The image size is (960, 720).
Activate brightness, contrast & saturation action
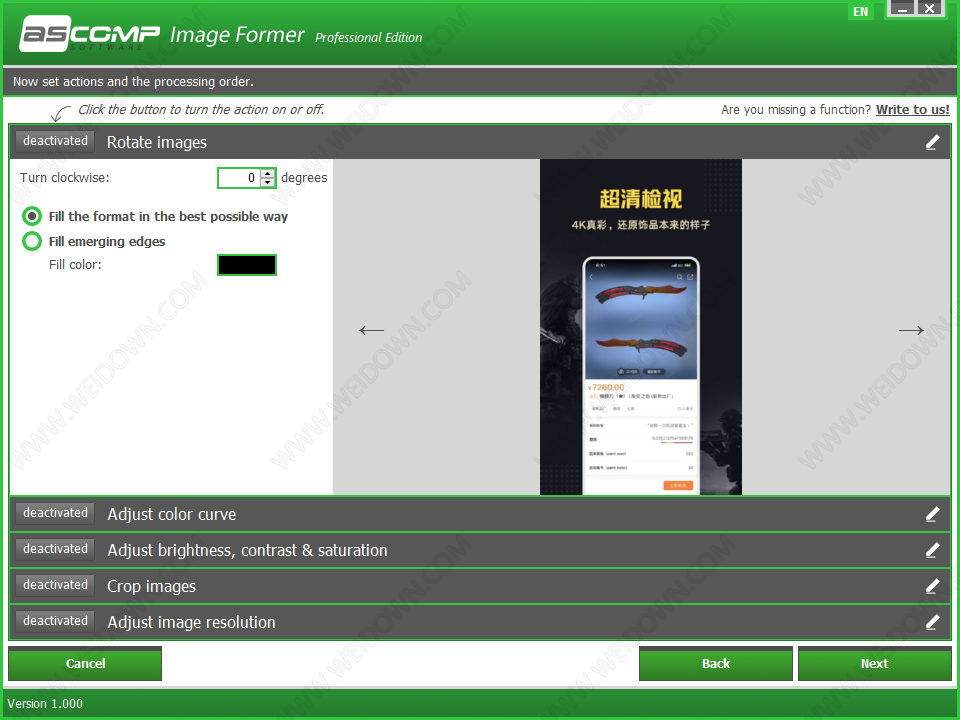55,549
